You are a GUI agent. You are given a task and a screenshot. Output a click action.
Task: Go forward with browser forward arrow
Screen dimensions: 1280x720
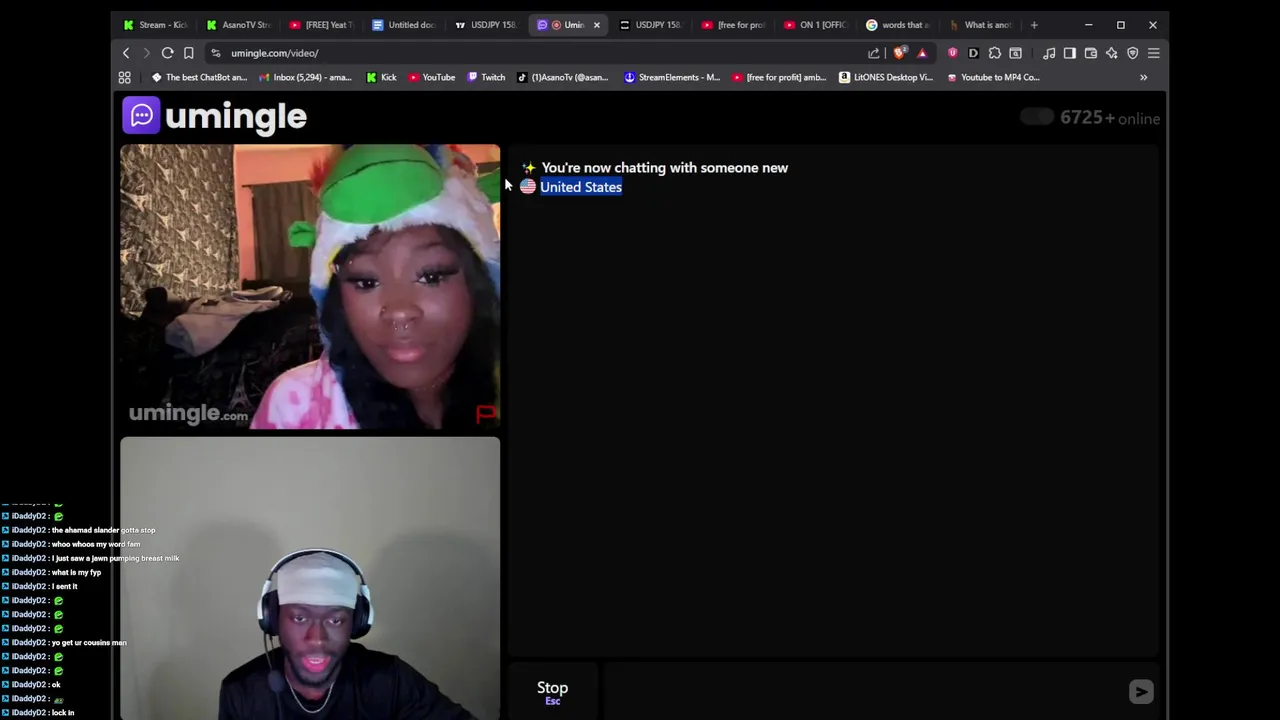click(146, 53)
